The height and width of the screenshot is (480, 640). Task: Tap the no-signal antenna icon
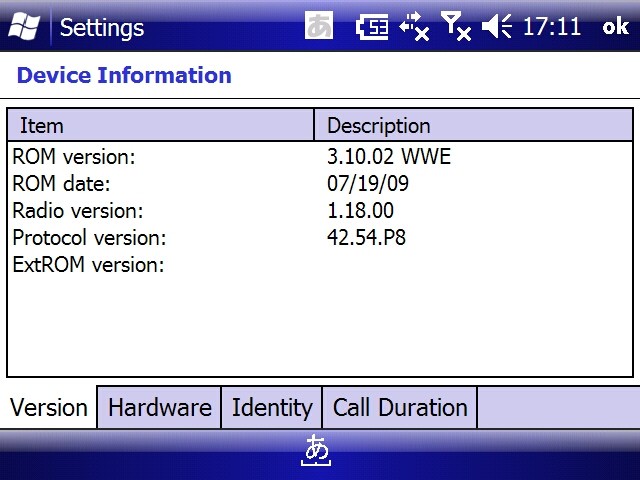(x=456, y=27)
